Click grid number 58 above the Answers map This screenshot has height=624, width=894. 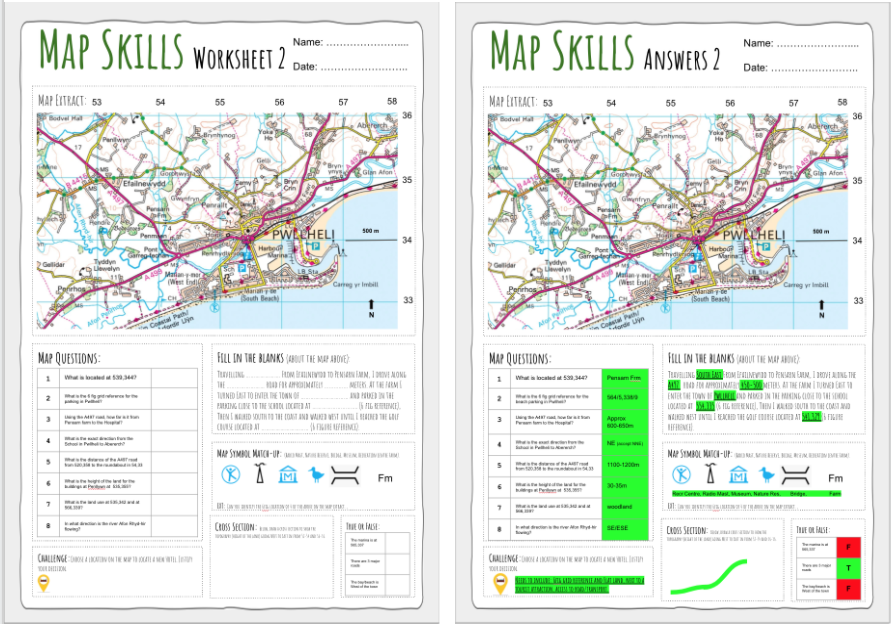coord(842,102)
